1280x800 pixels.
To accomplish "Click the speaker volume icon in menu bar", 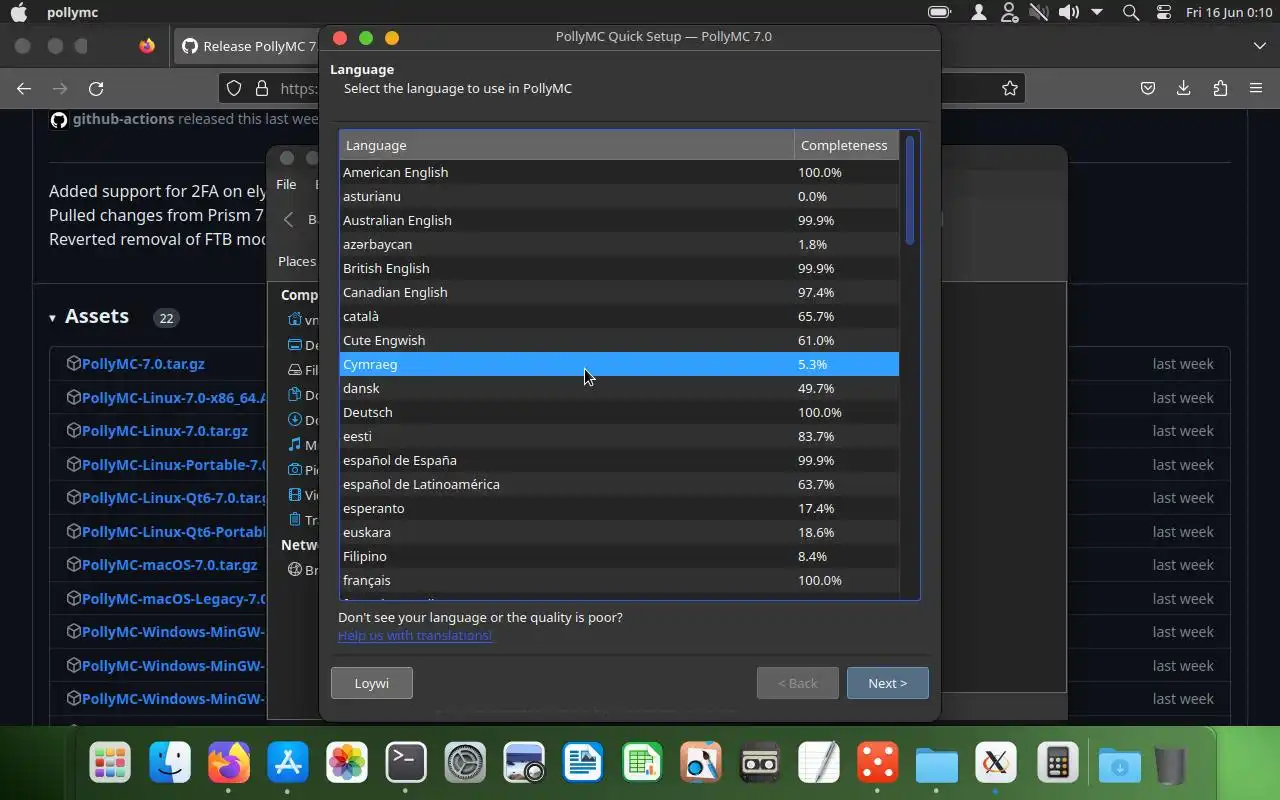I will [x=1068, y=13].
